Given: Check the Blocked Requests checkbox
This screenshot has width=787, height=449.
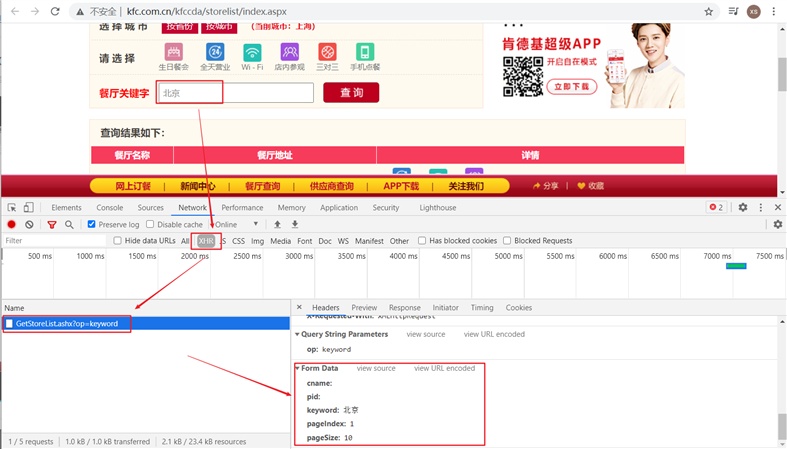Looking at the screenshot, I should click(x=507, y=241).
